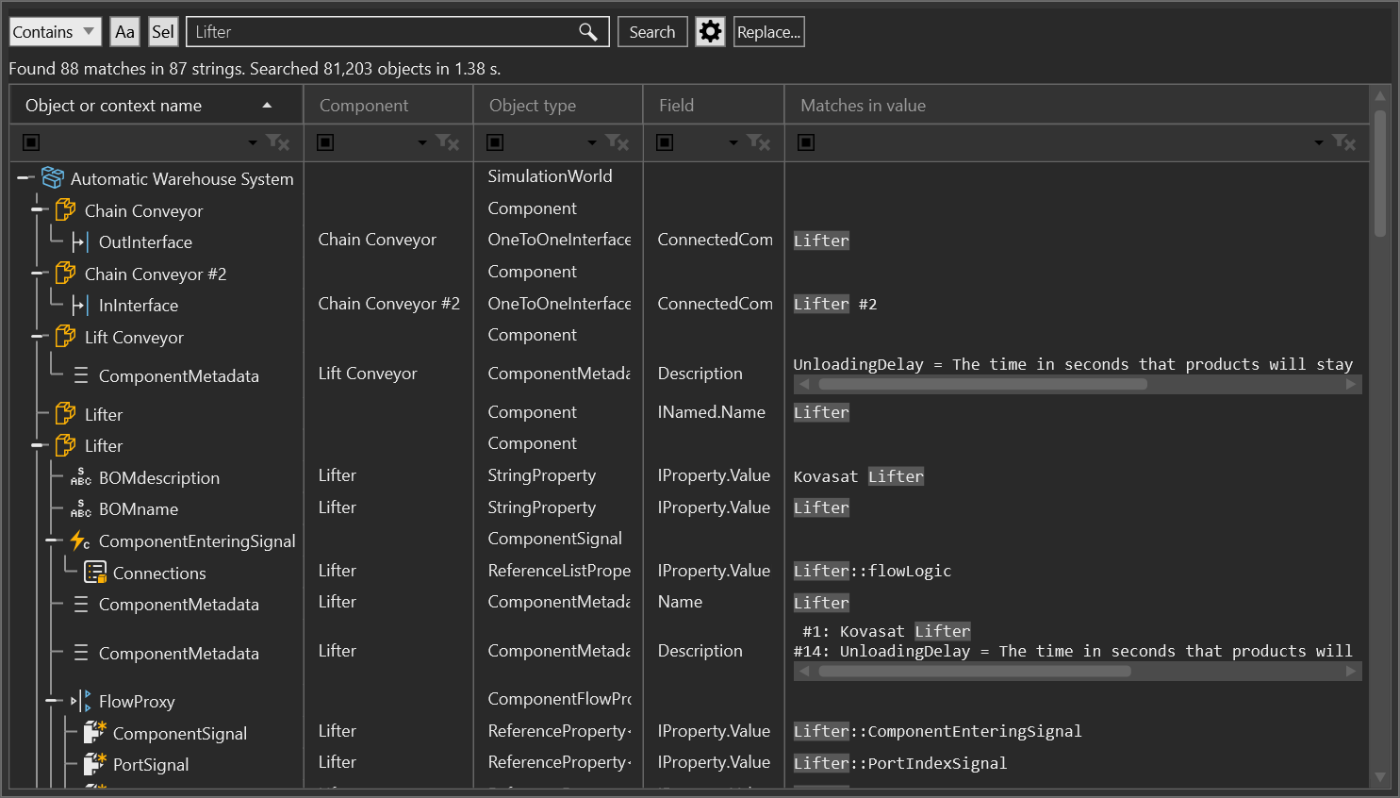This screenshot has width=1400, height=798.
Task: Click the BOMname string property icon
Action: (81, 509)
